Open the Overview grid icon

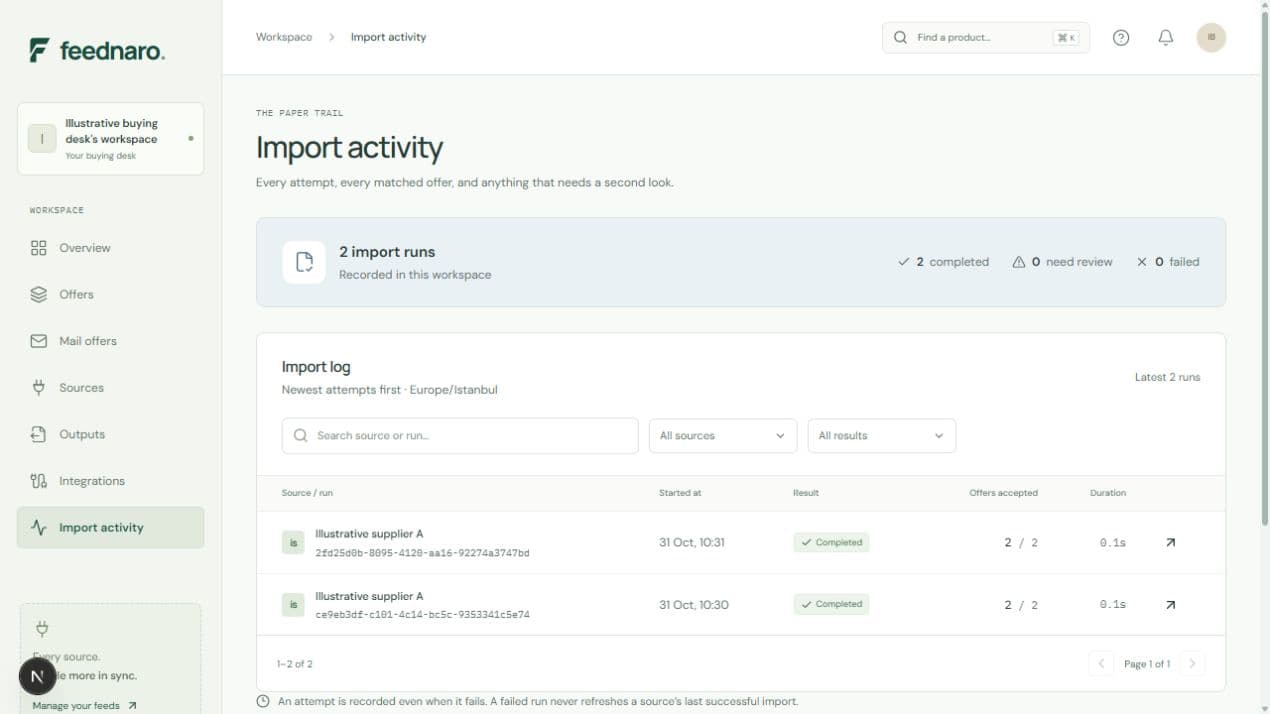click(x=39, y=248)
